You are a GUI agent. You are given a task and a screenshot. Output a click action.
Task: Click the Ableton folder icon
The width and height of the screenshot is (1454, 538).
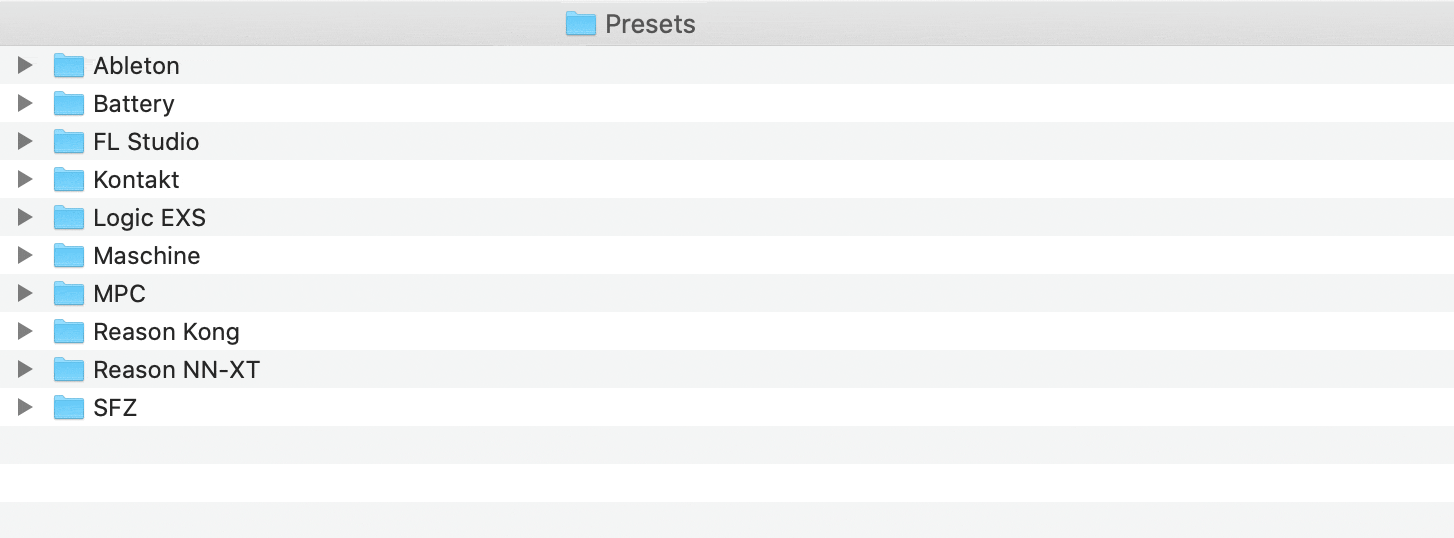point(68,66)
